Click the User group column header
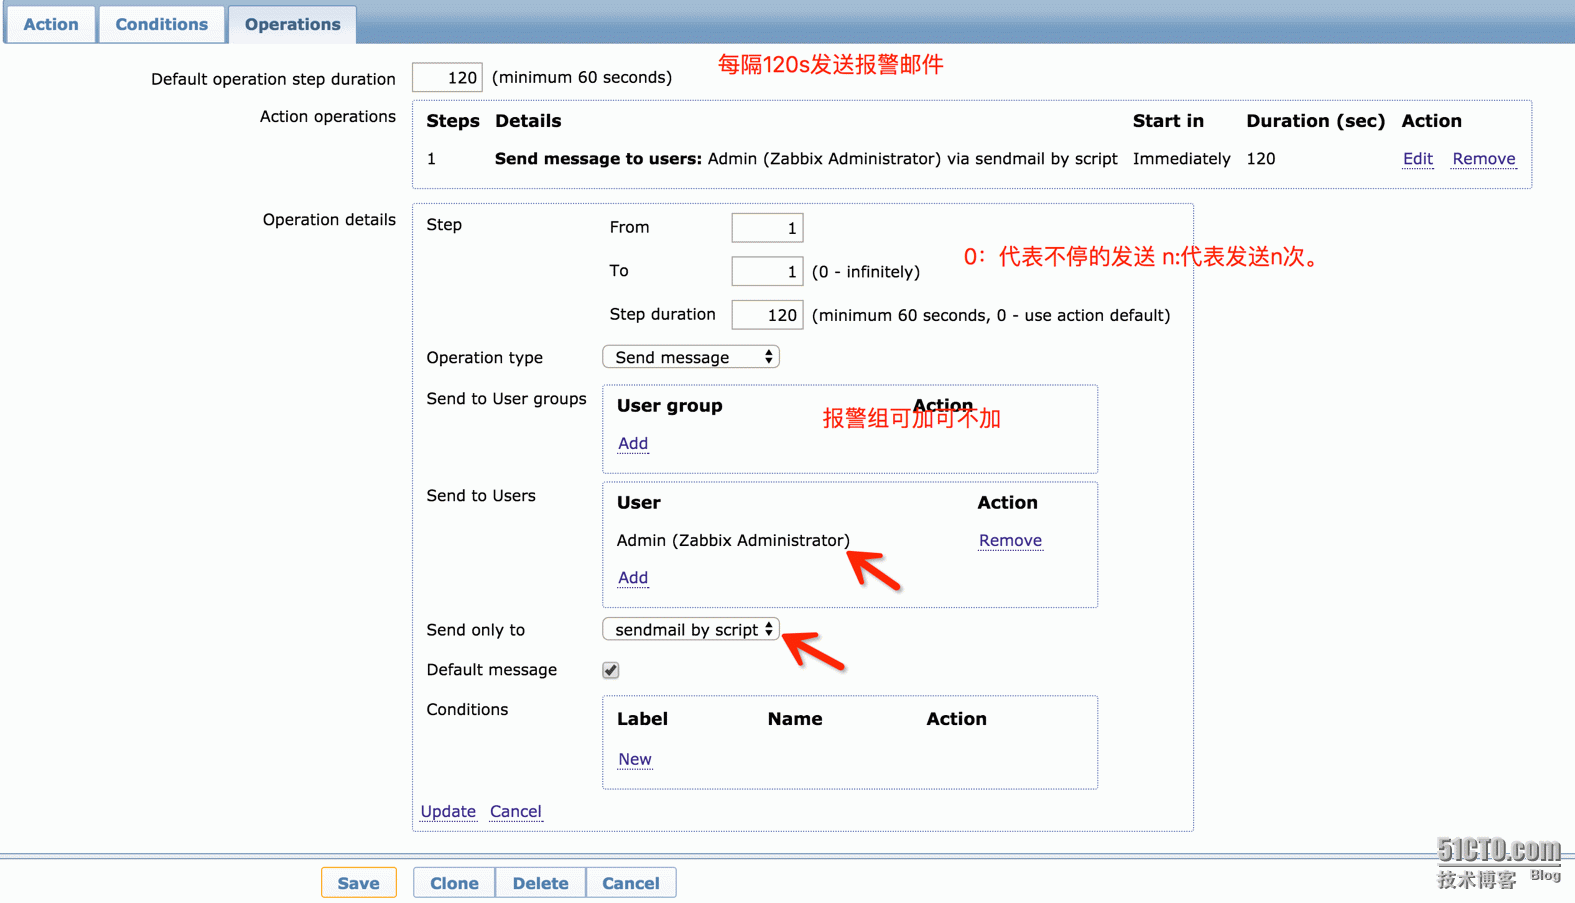This screenshot has width=1575, height=903. 670,405
